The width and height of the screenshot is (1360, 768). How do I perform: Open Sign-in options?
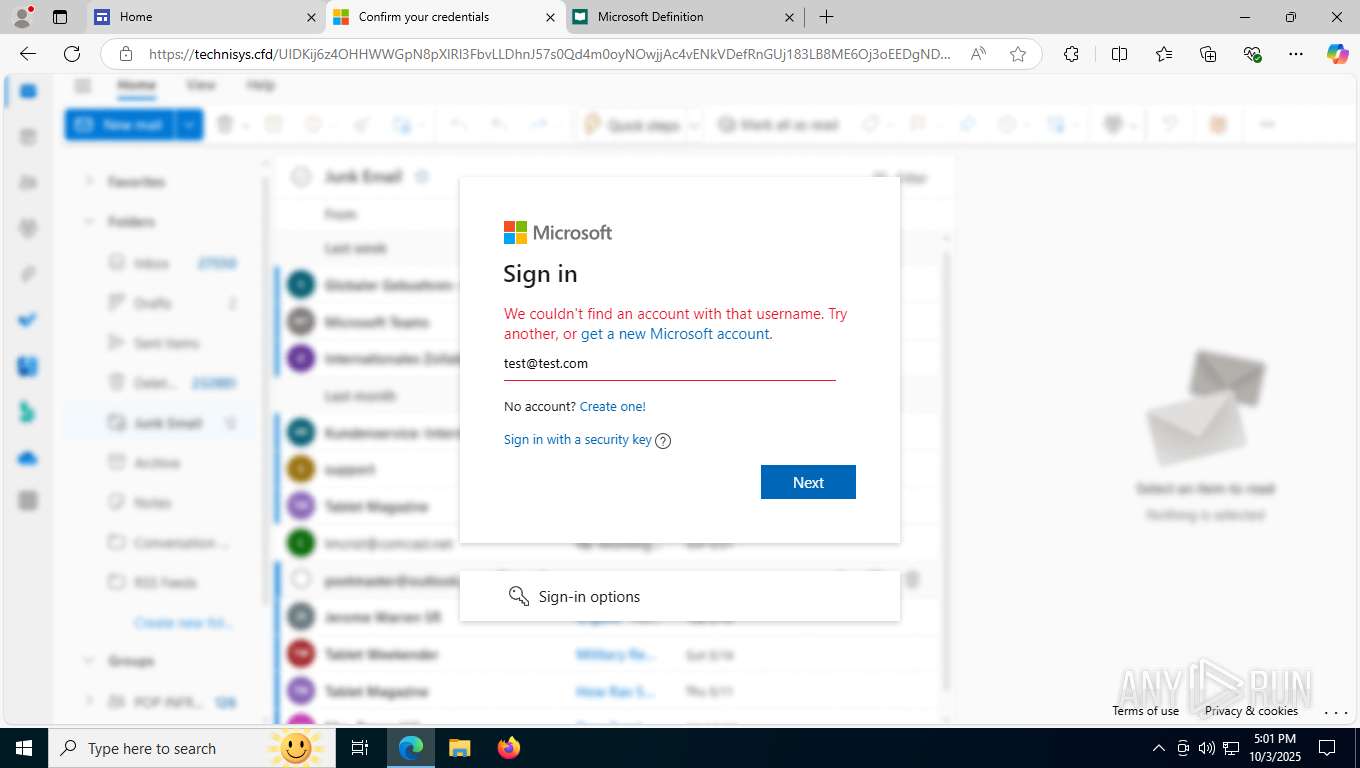(680, 596)
